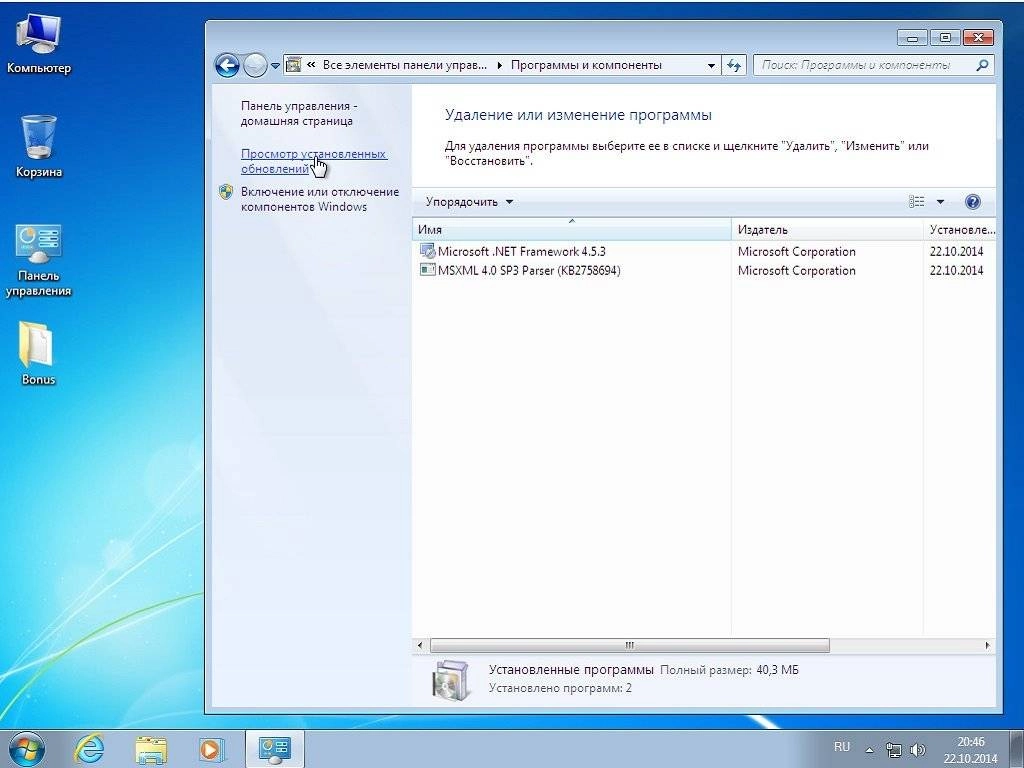Click 'Программы и компоненты' breadcrumb
The image size is (1024, 768).
coord(586,65)
